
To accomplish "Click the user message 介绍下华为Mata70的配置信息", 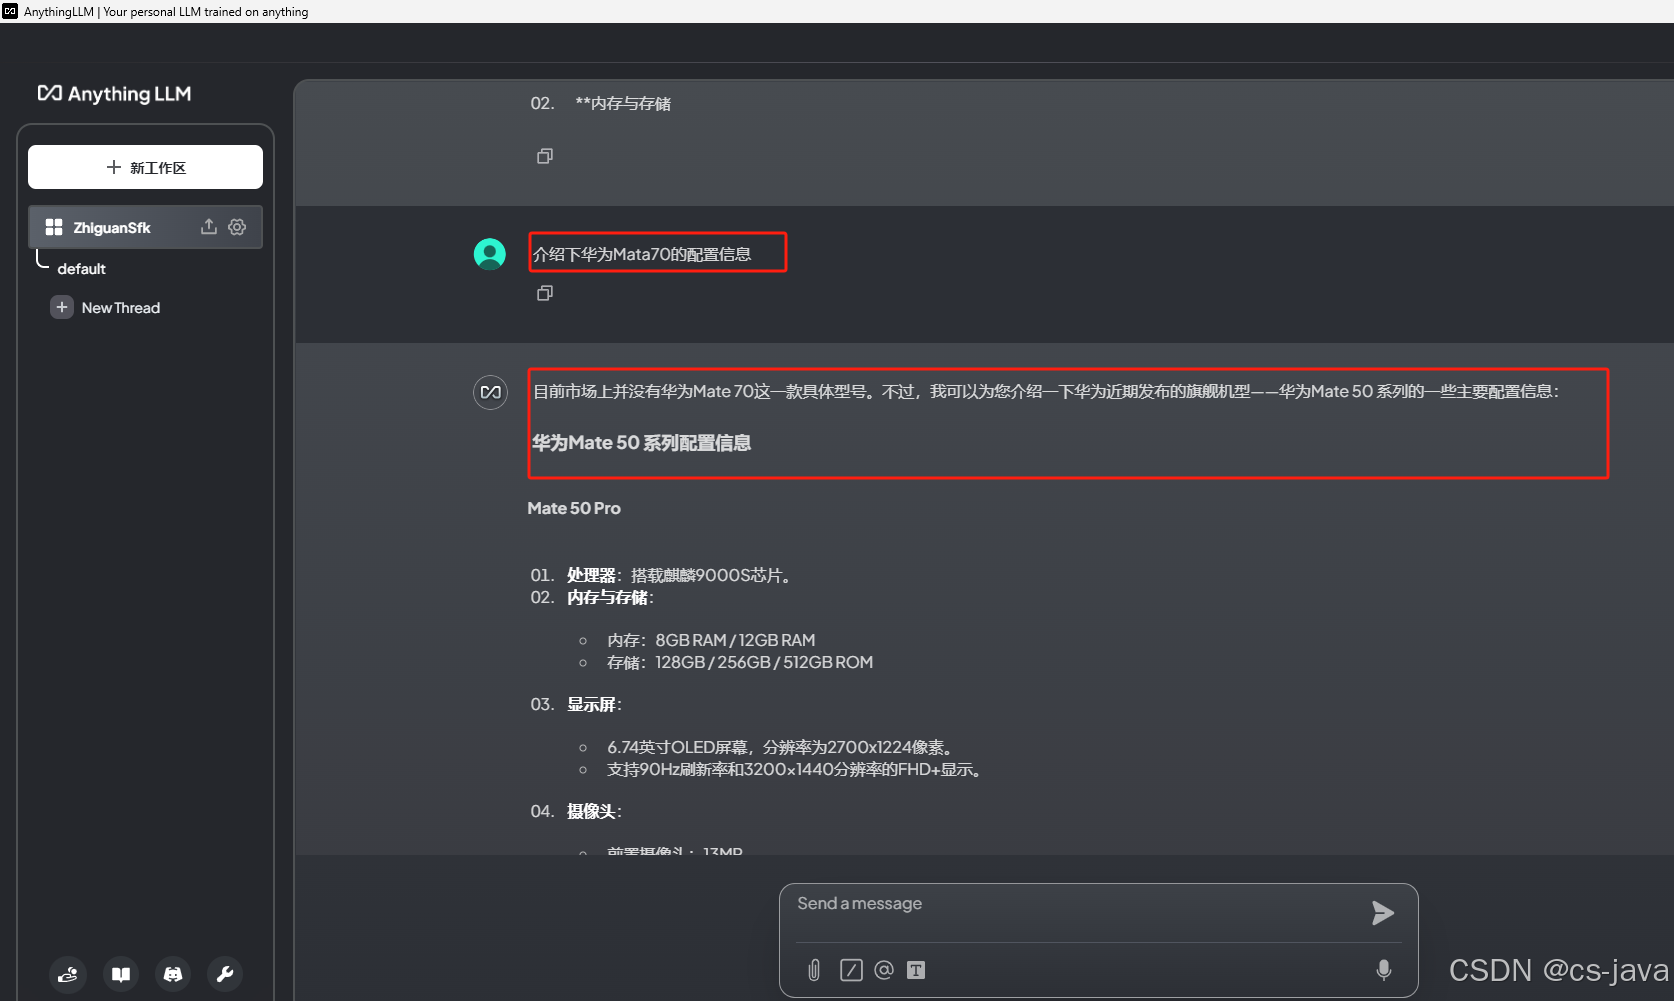I will click(642, 254).
